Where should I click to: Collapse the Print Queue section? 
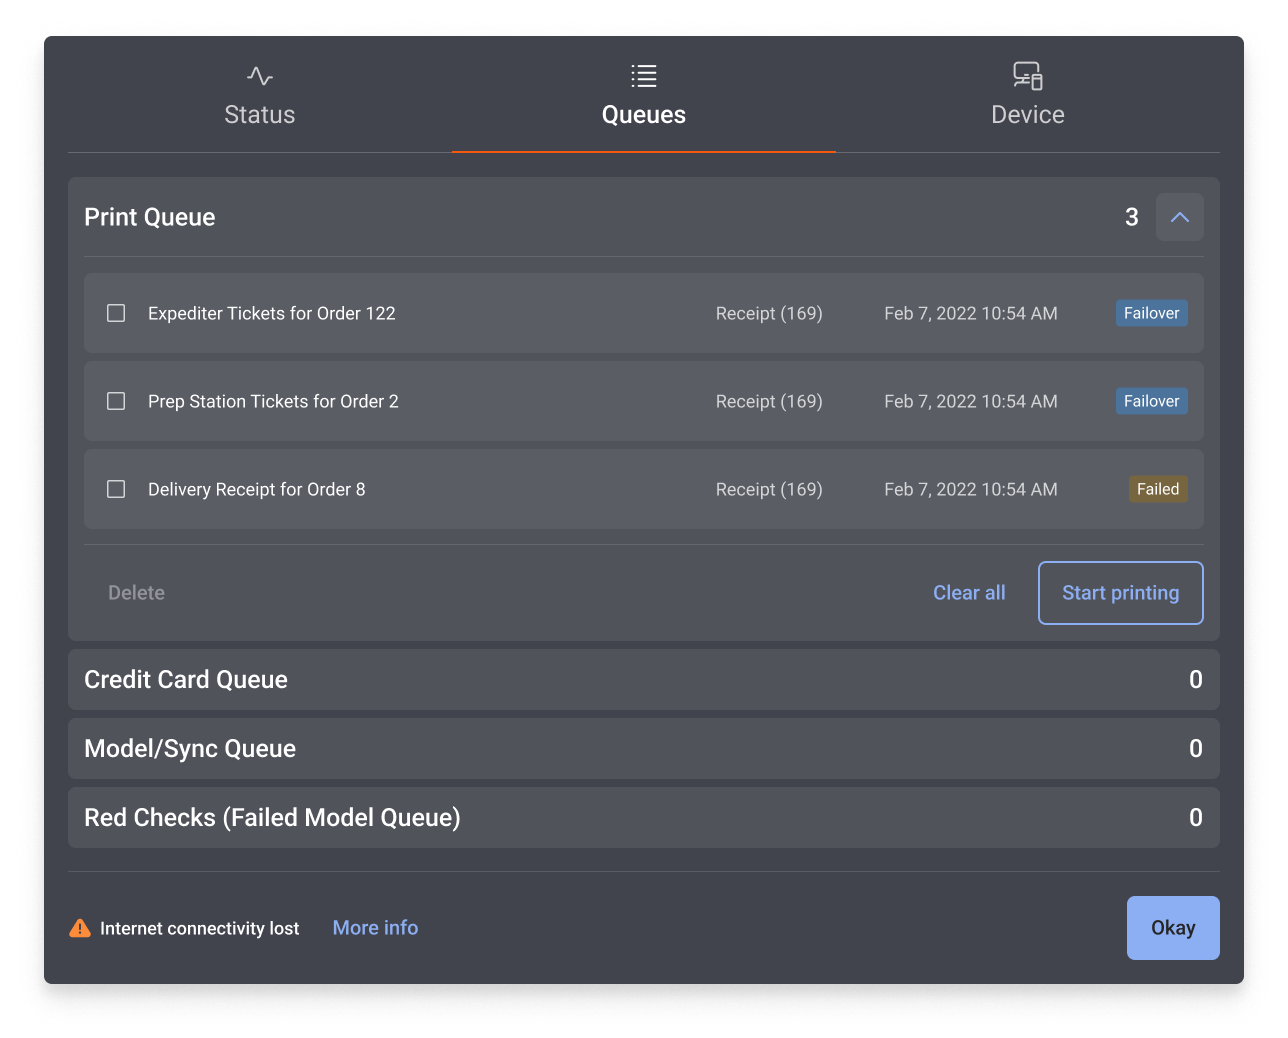1179,216
